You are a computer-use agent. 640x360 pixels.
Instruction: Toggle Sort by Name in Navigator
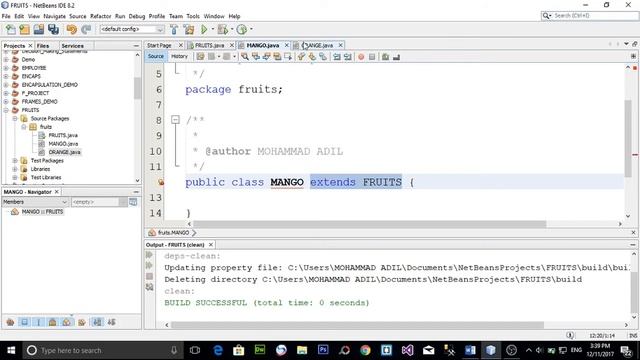[x=97, y=322]
